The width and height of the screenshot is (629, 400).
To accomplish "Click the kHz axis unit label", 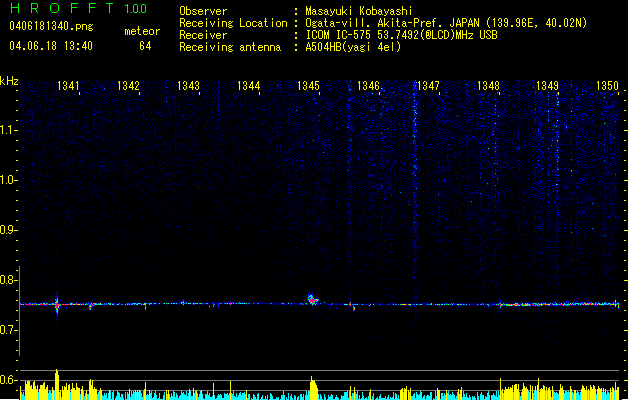I will [9, 81].
